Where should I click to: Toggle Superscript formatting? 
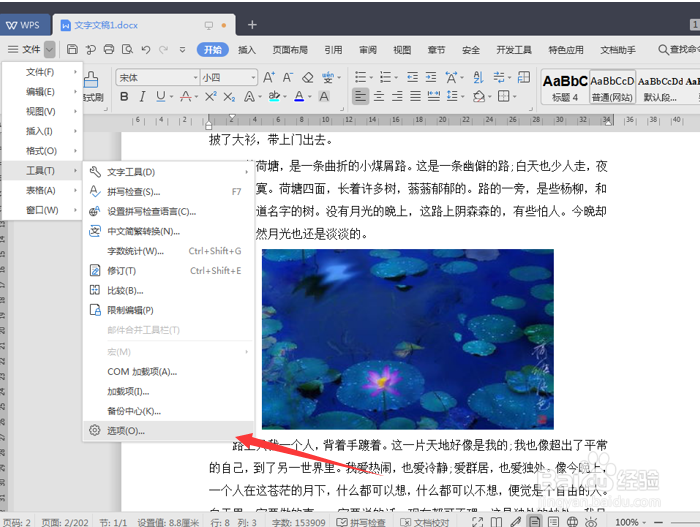pos(210,96)
